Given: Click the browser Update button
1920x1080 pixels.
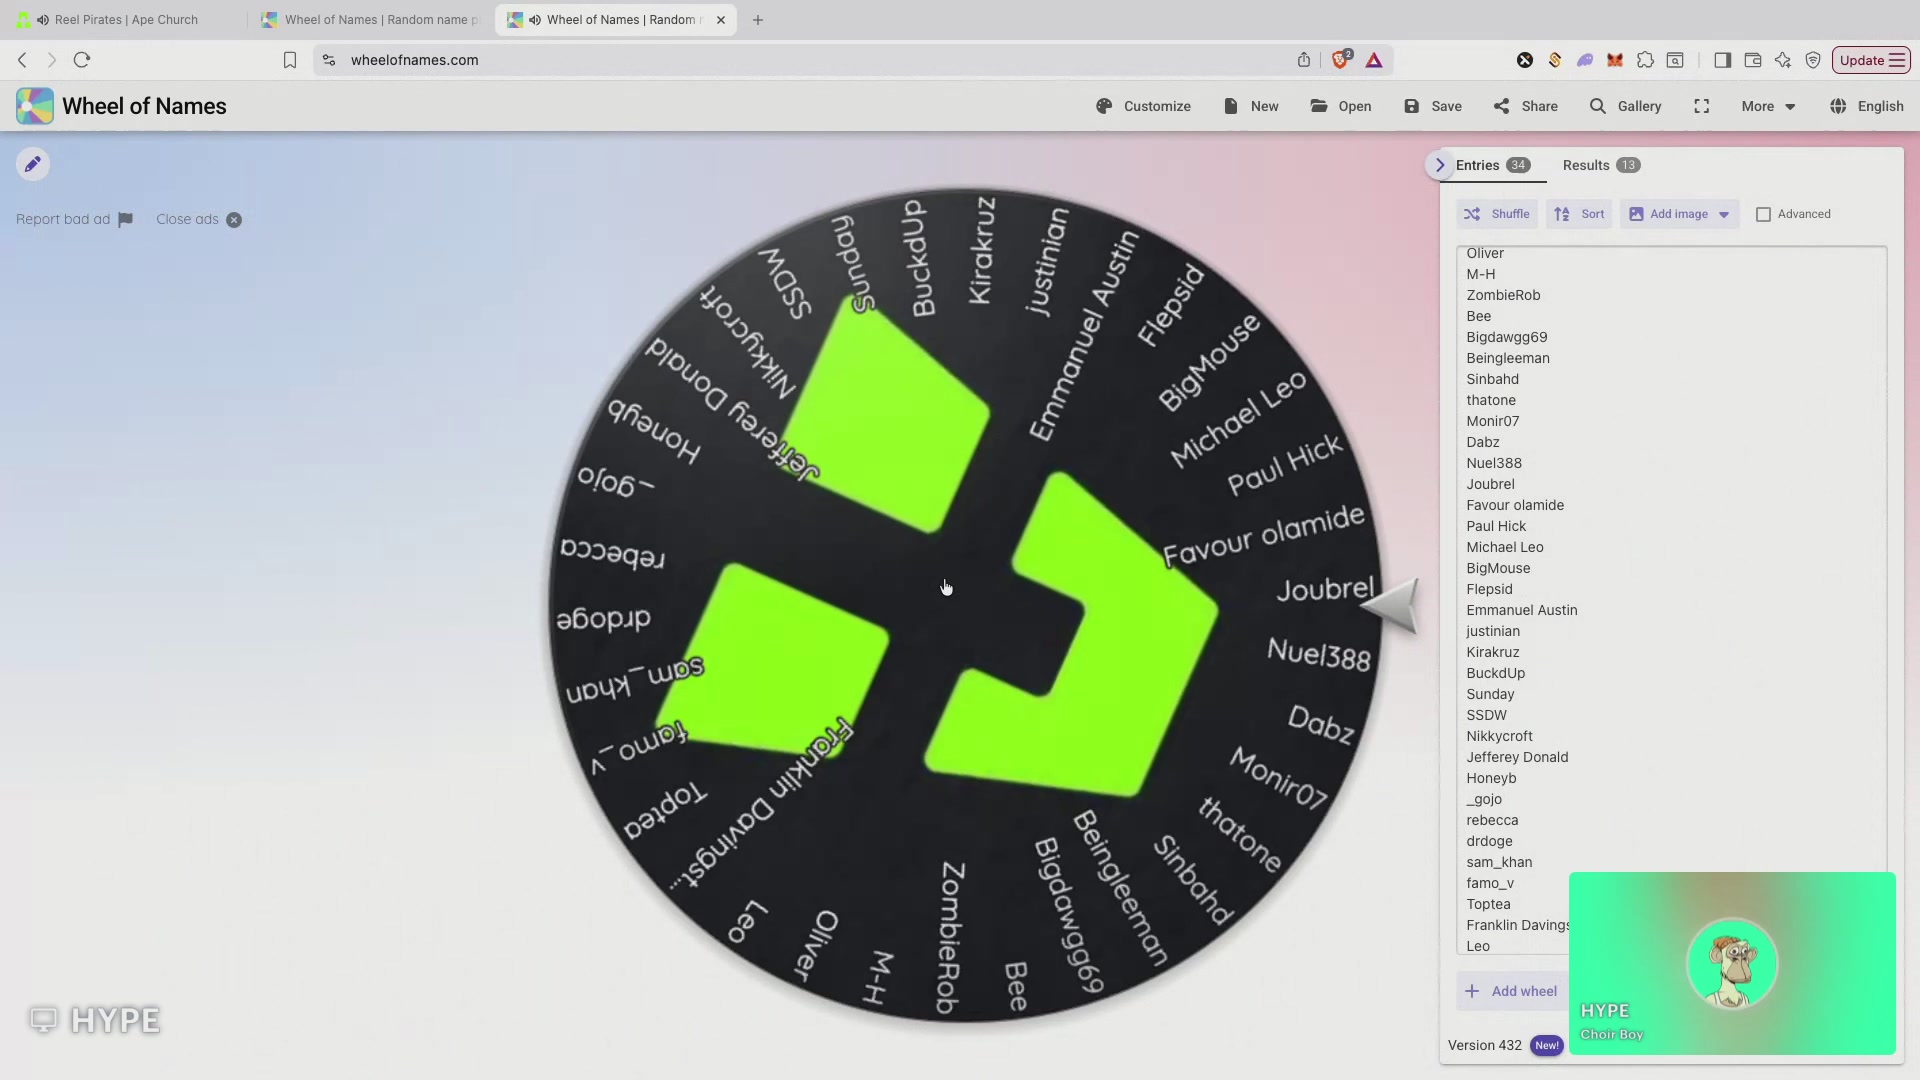Looking at the screenshot, I should tap(1871, 60).
